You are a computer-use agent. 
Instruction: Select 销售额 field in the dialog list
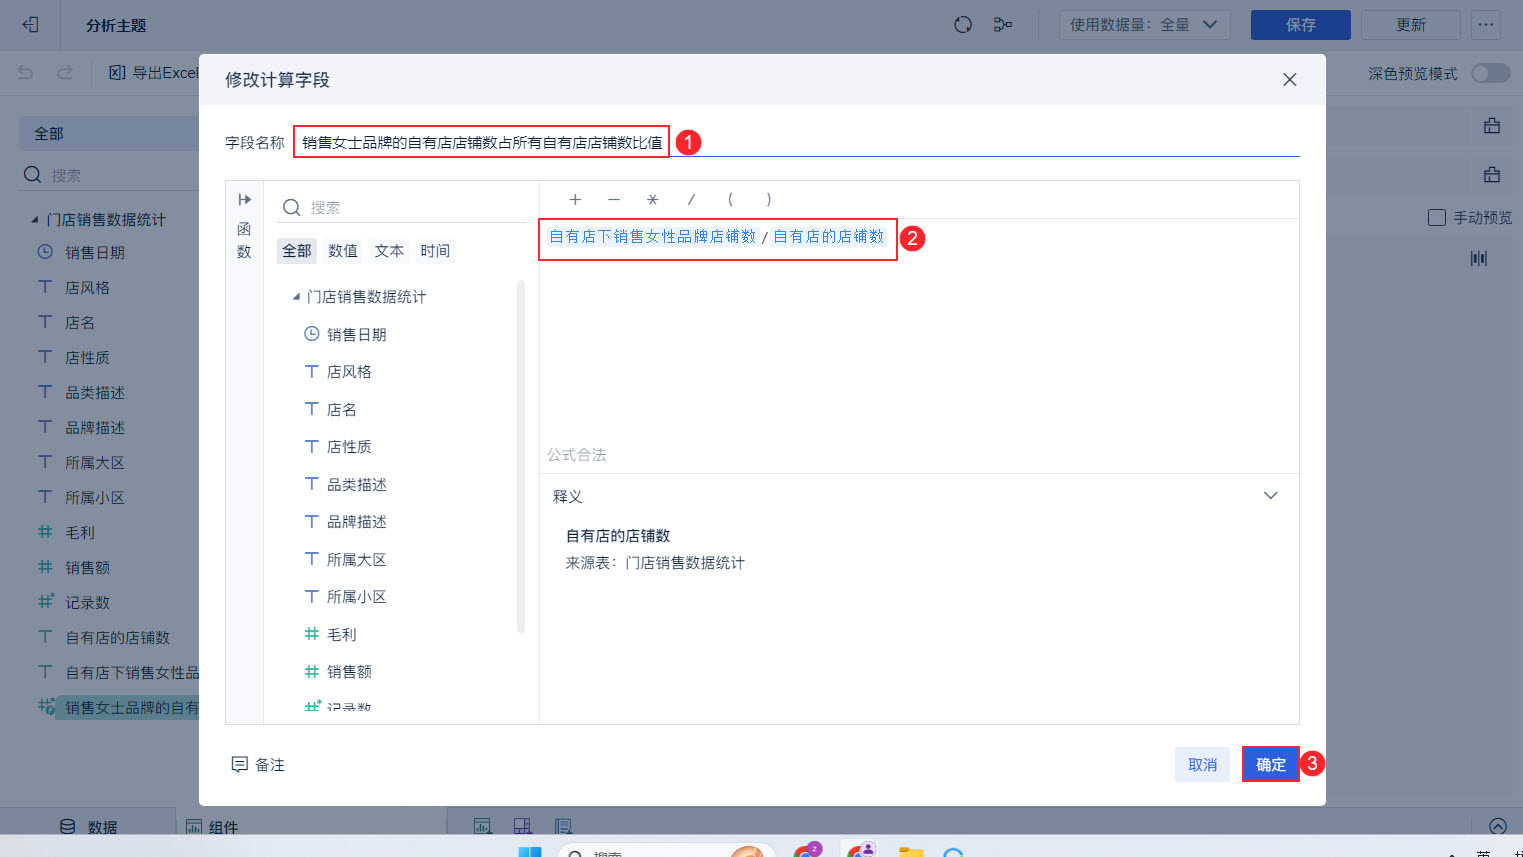349,672
